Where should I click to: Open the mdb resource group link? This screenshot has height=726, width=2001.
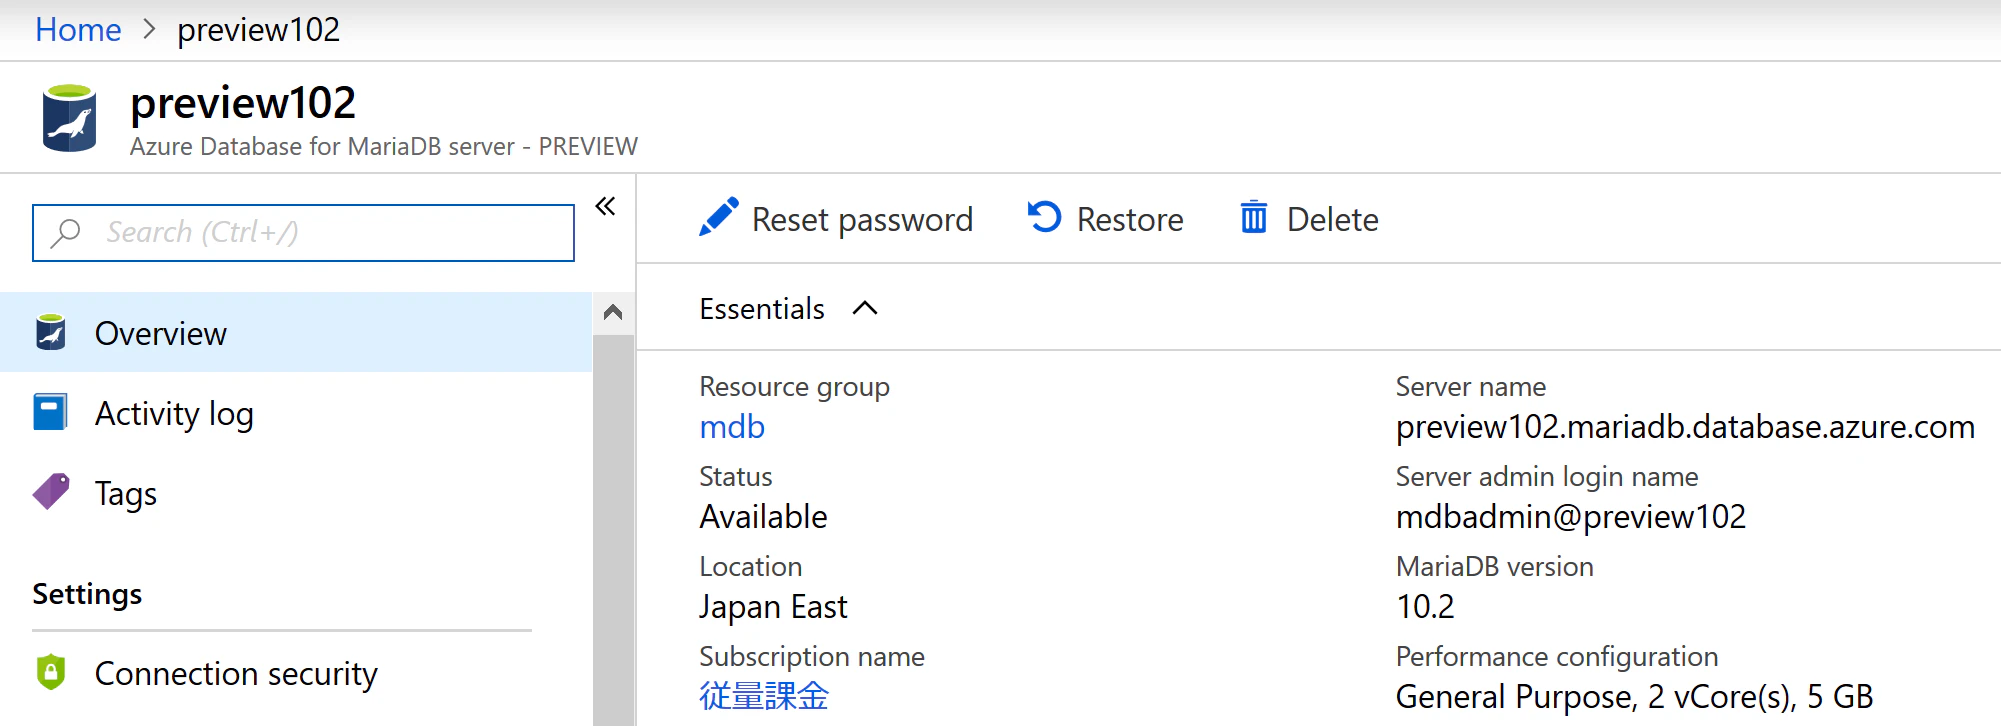(732, 427)
